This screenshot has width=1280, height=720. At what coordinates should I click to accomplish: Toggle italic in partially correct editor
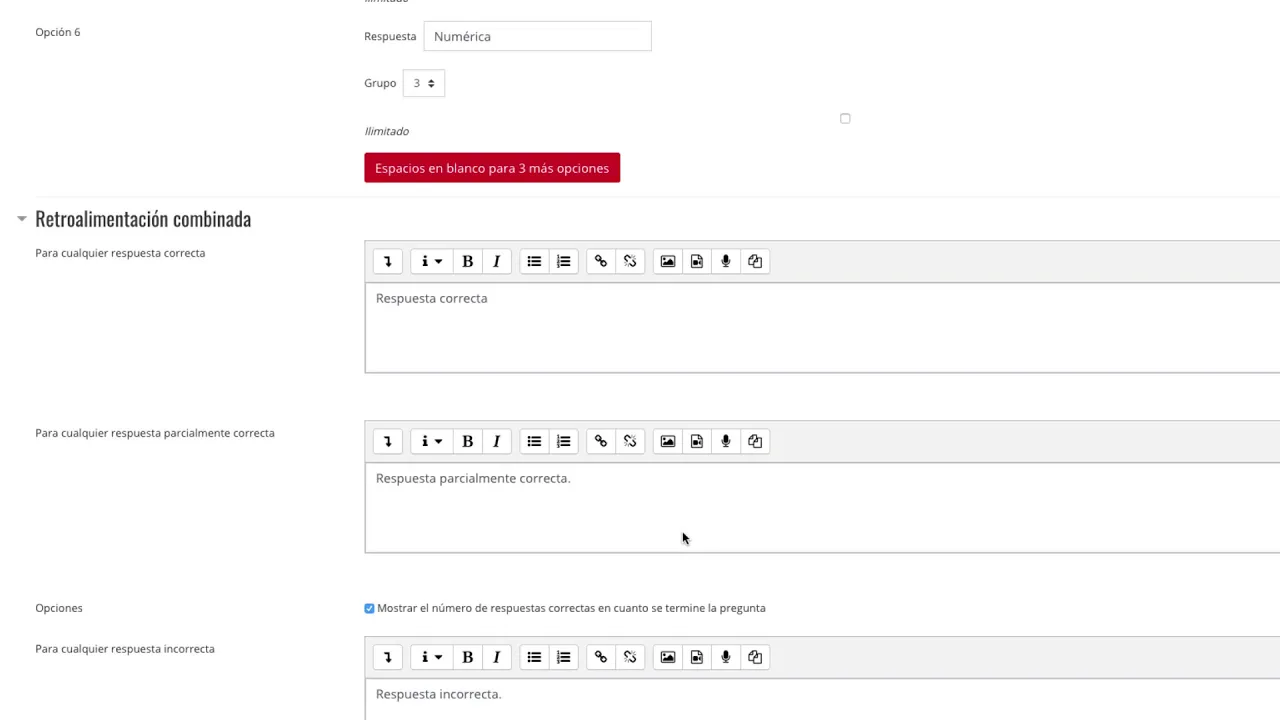click(496, 441)
